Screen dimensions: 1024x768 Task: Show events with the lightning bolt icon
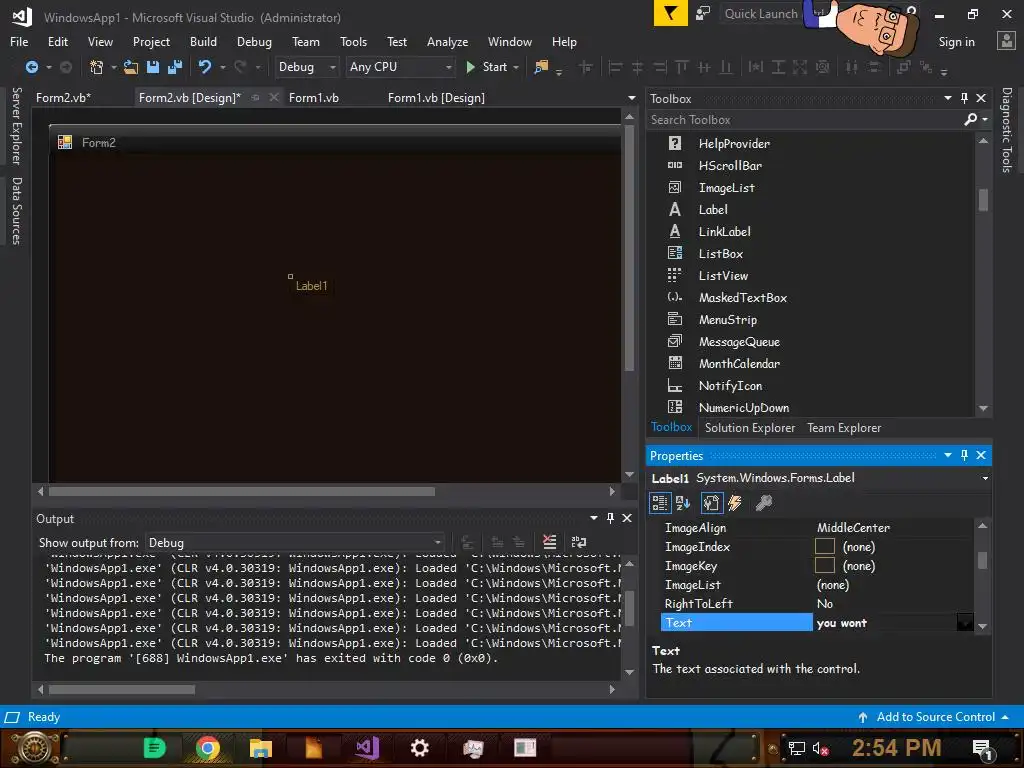pyautogui.click(x=735, y=503)
